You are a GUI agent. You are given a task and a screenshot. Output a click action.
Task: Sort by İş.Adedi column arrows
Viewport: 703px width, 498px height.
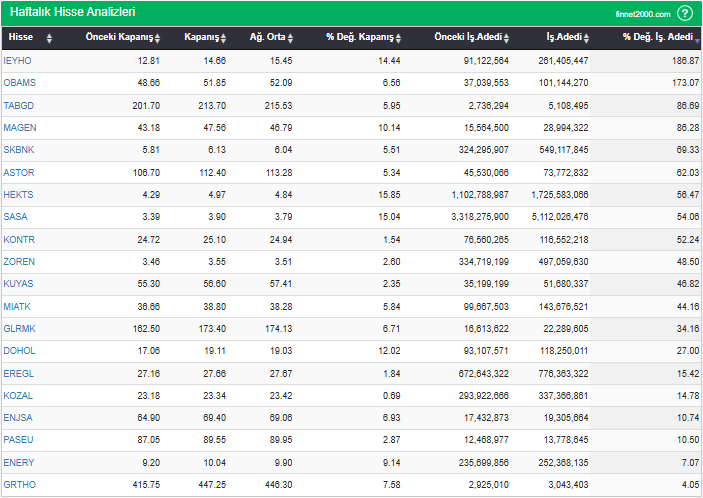tap(592, 38)
